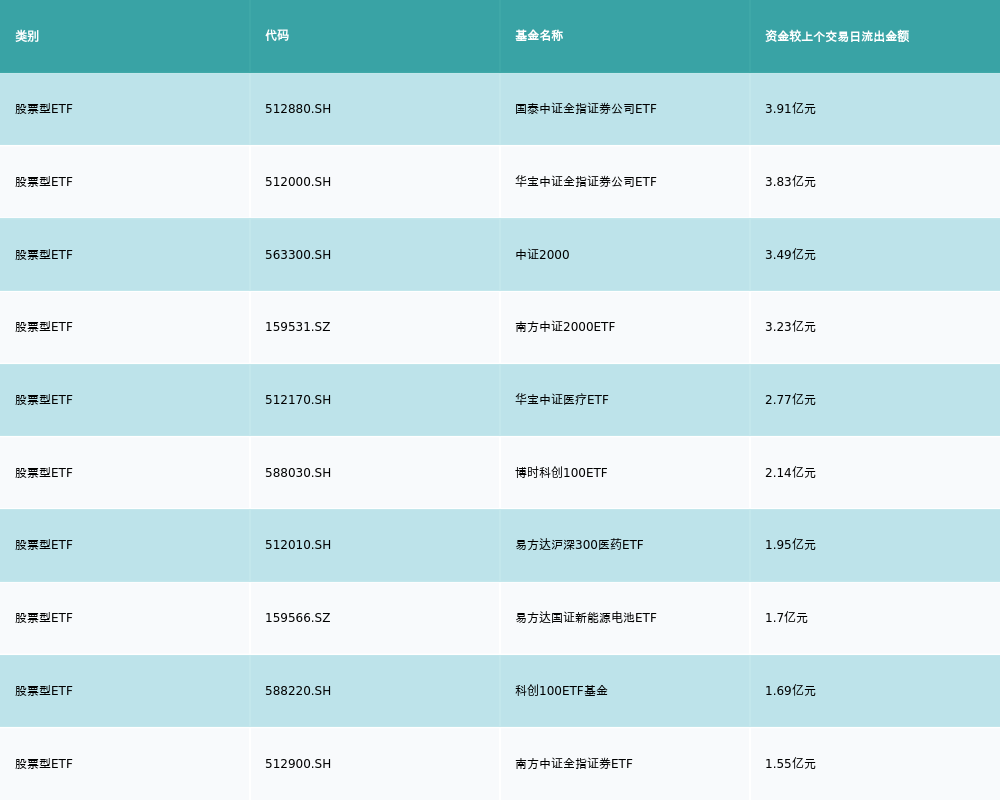Click the 代码 column header
Viewport: 1000px width, 800px height.
tap(277, 36)
